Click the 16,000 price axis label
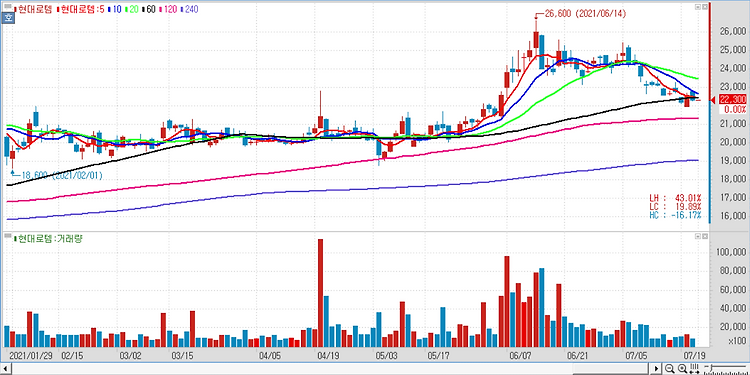 click(732, 216)
